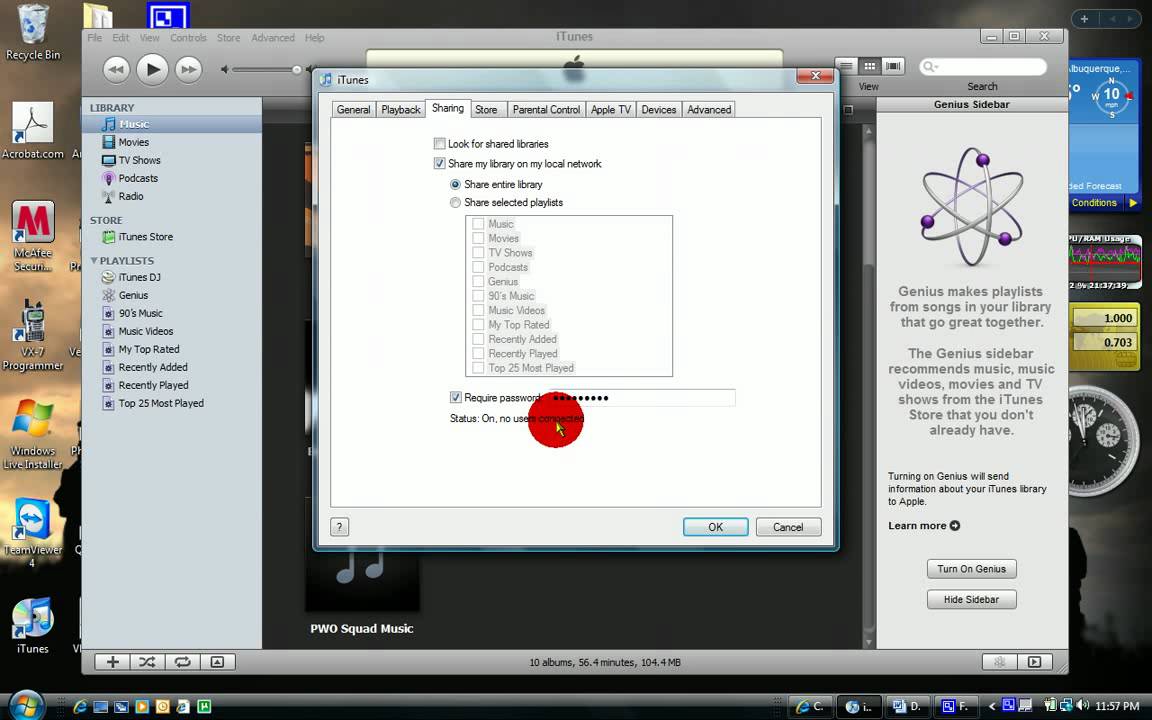Uncheck Share my library on my local network
This screenshot has width=1152, height=720.
tap(439, 164)
